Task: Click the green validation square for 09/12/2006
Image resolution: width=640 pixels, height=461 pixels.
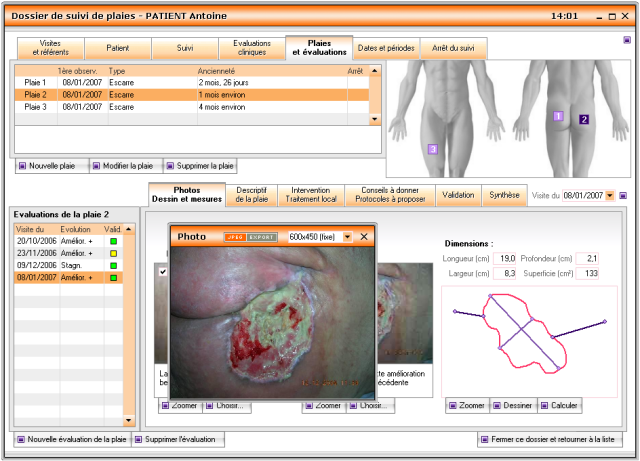Action: (x=113, y=266)
